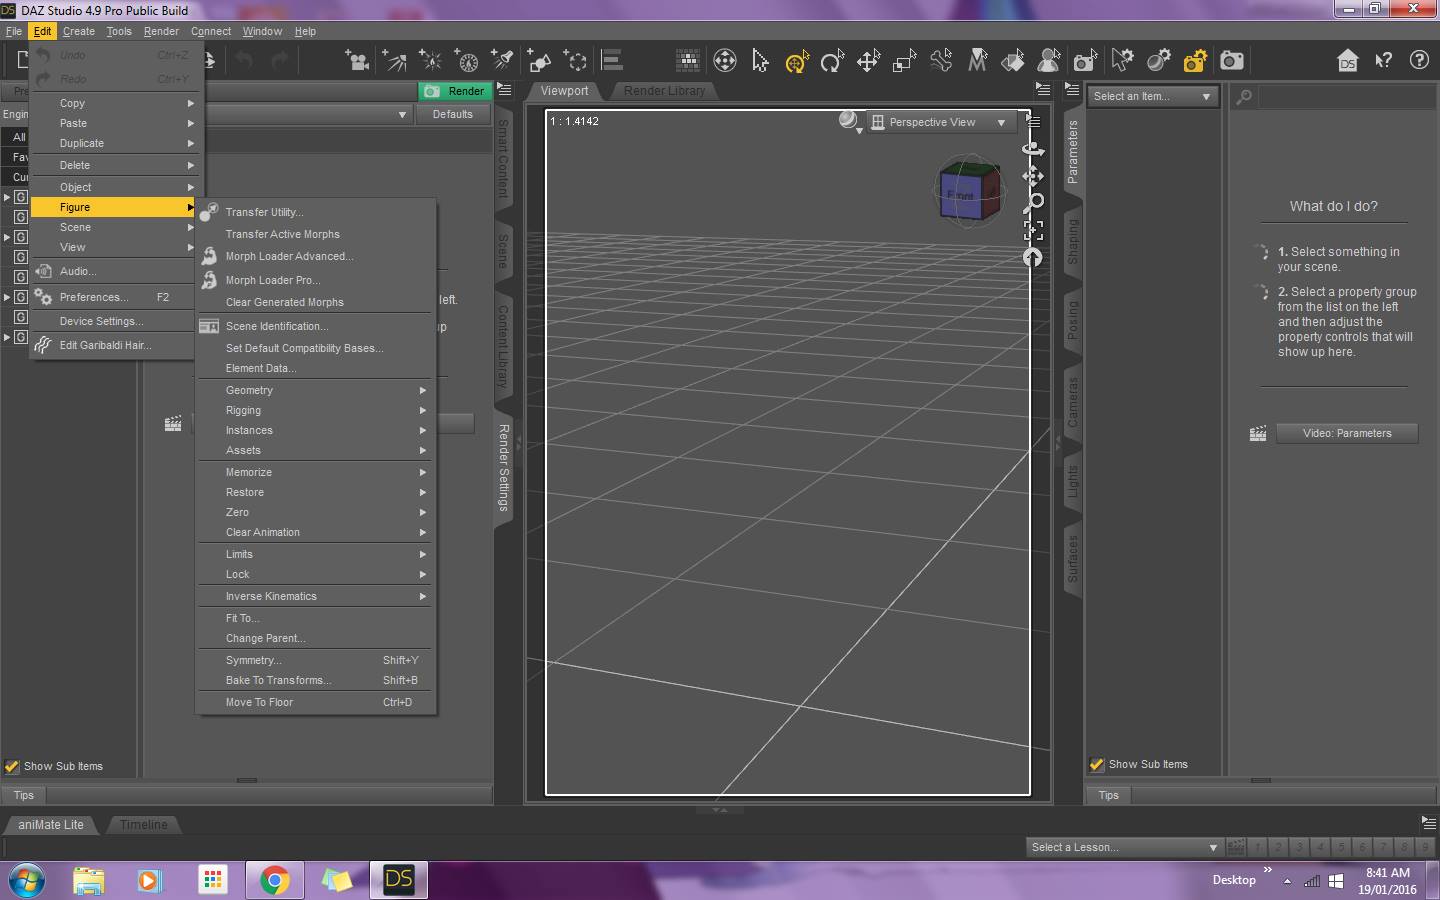Choose the Translate tool icon
The height and width of the screenshot is (900, 1440).
click(868, 61)
